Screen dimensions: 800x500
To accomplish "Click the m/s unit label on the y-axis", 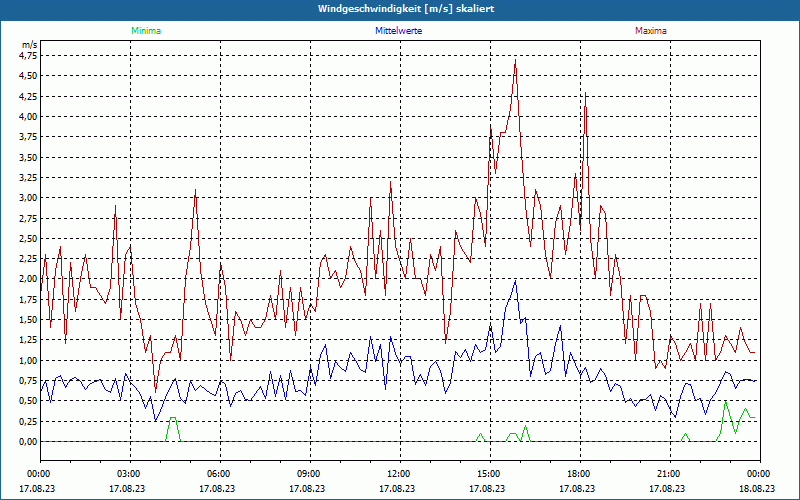I will 29,45.
